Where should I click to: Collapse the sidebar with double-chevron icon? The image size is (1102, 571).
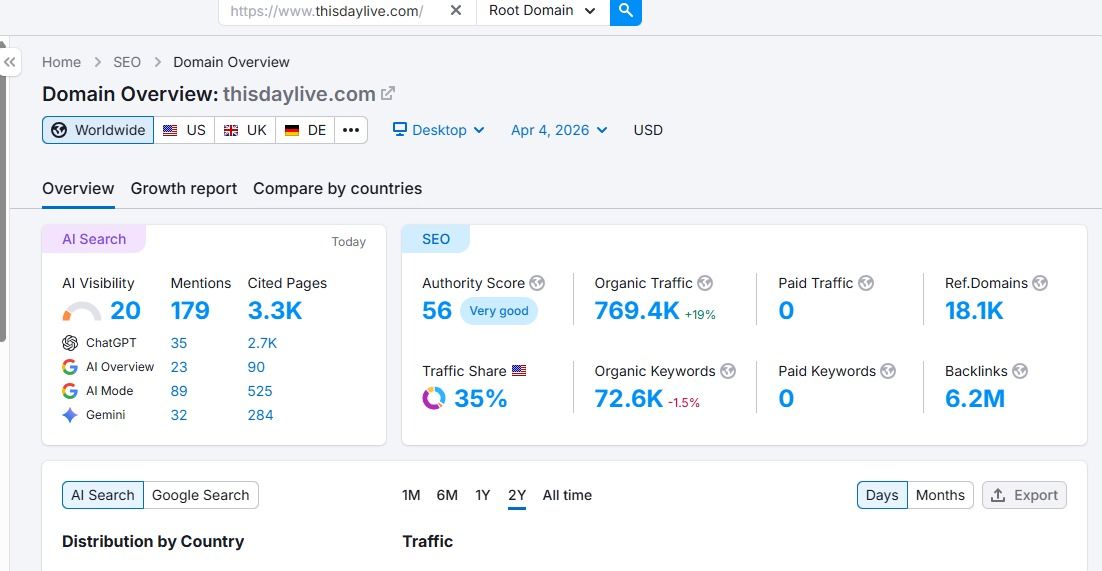coord(10,62)
